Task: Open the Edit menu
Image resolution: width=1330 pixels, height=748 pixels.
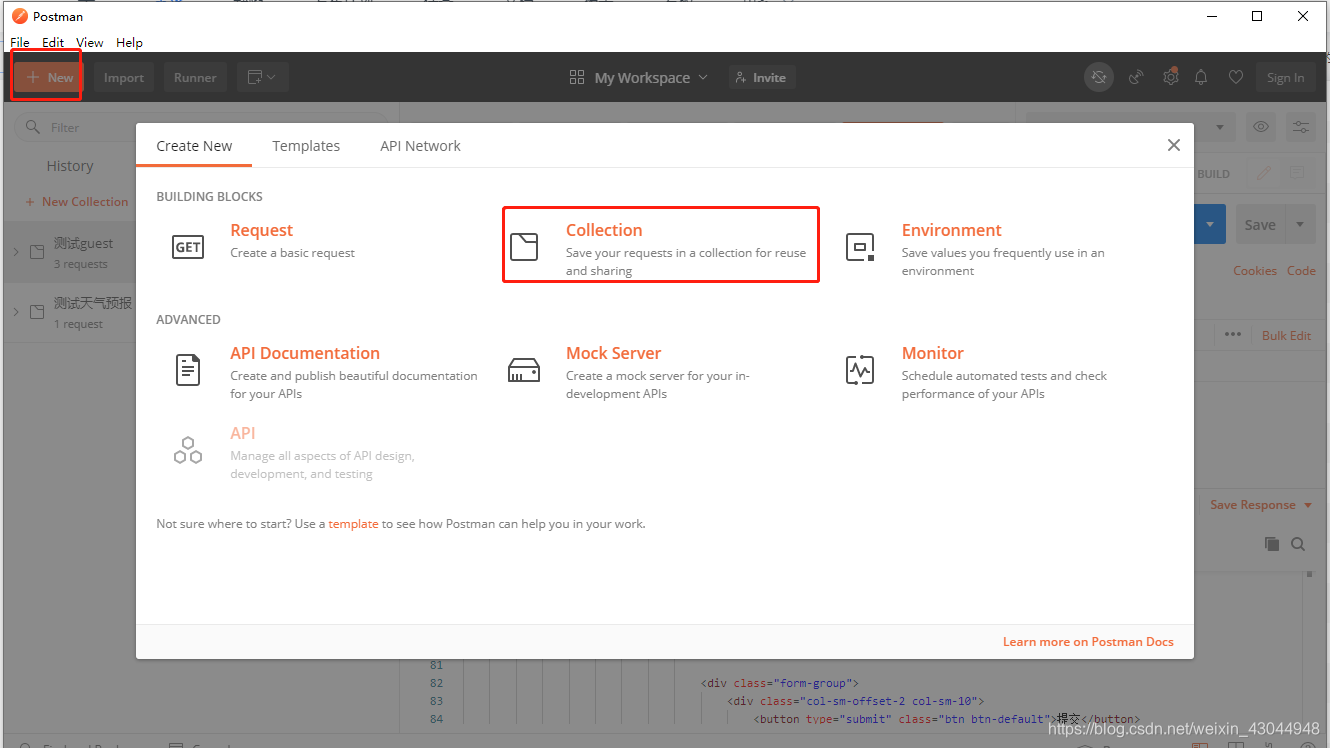Action: 53,42
